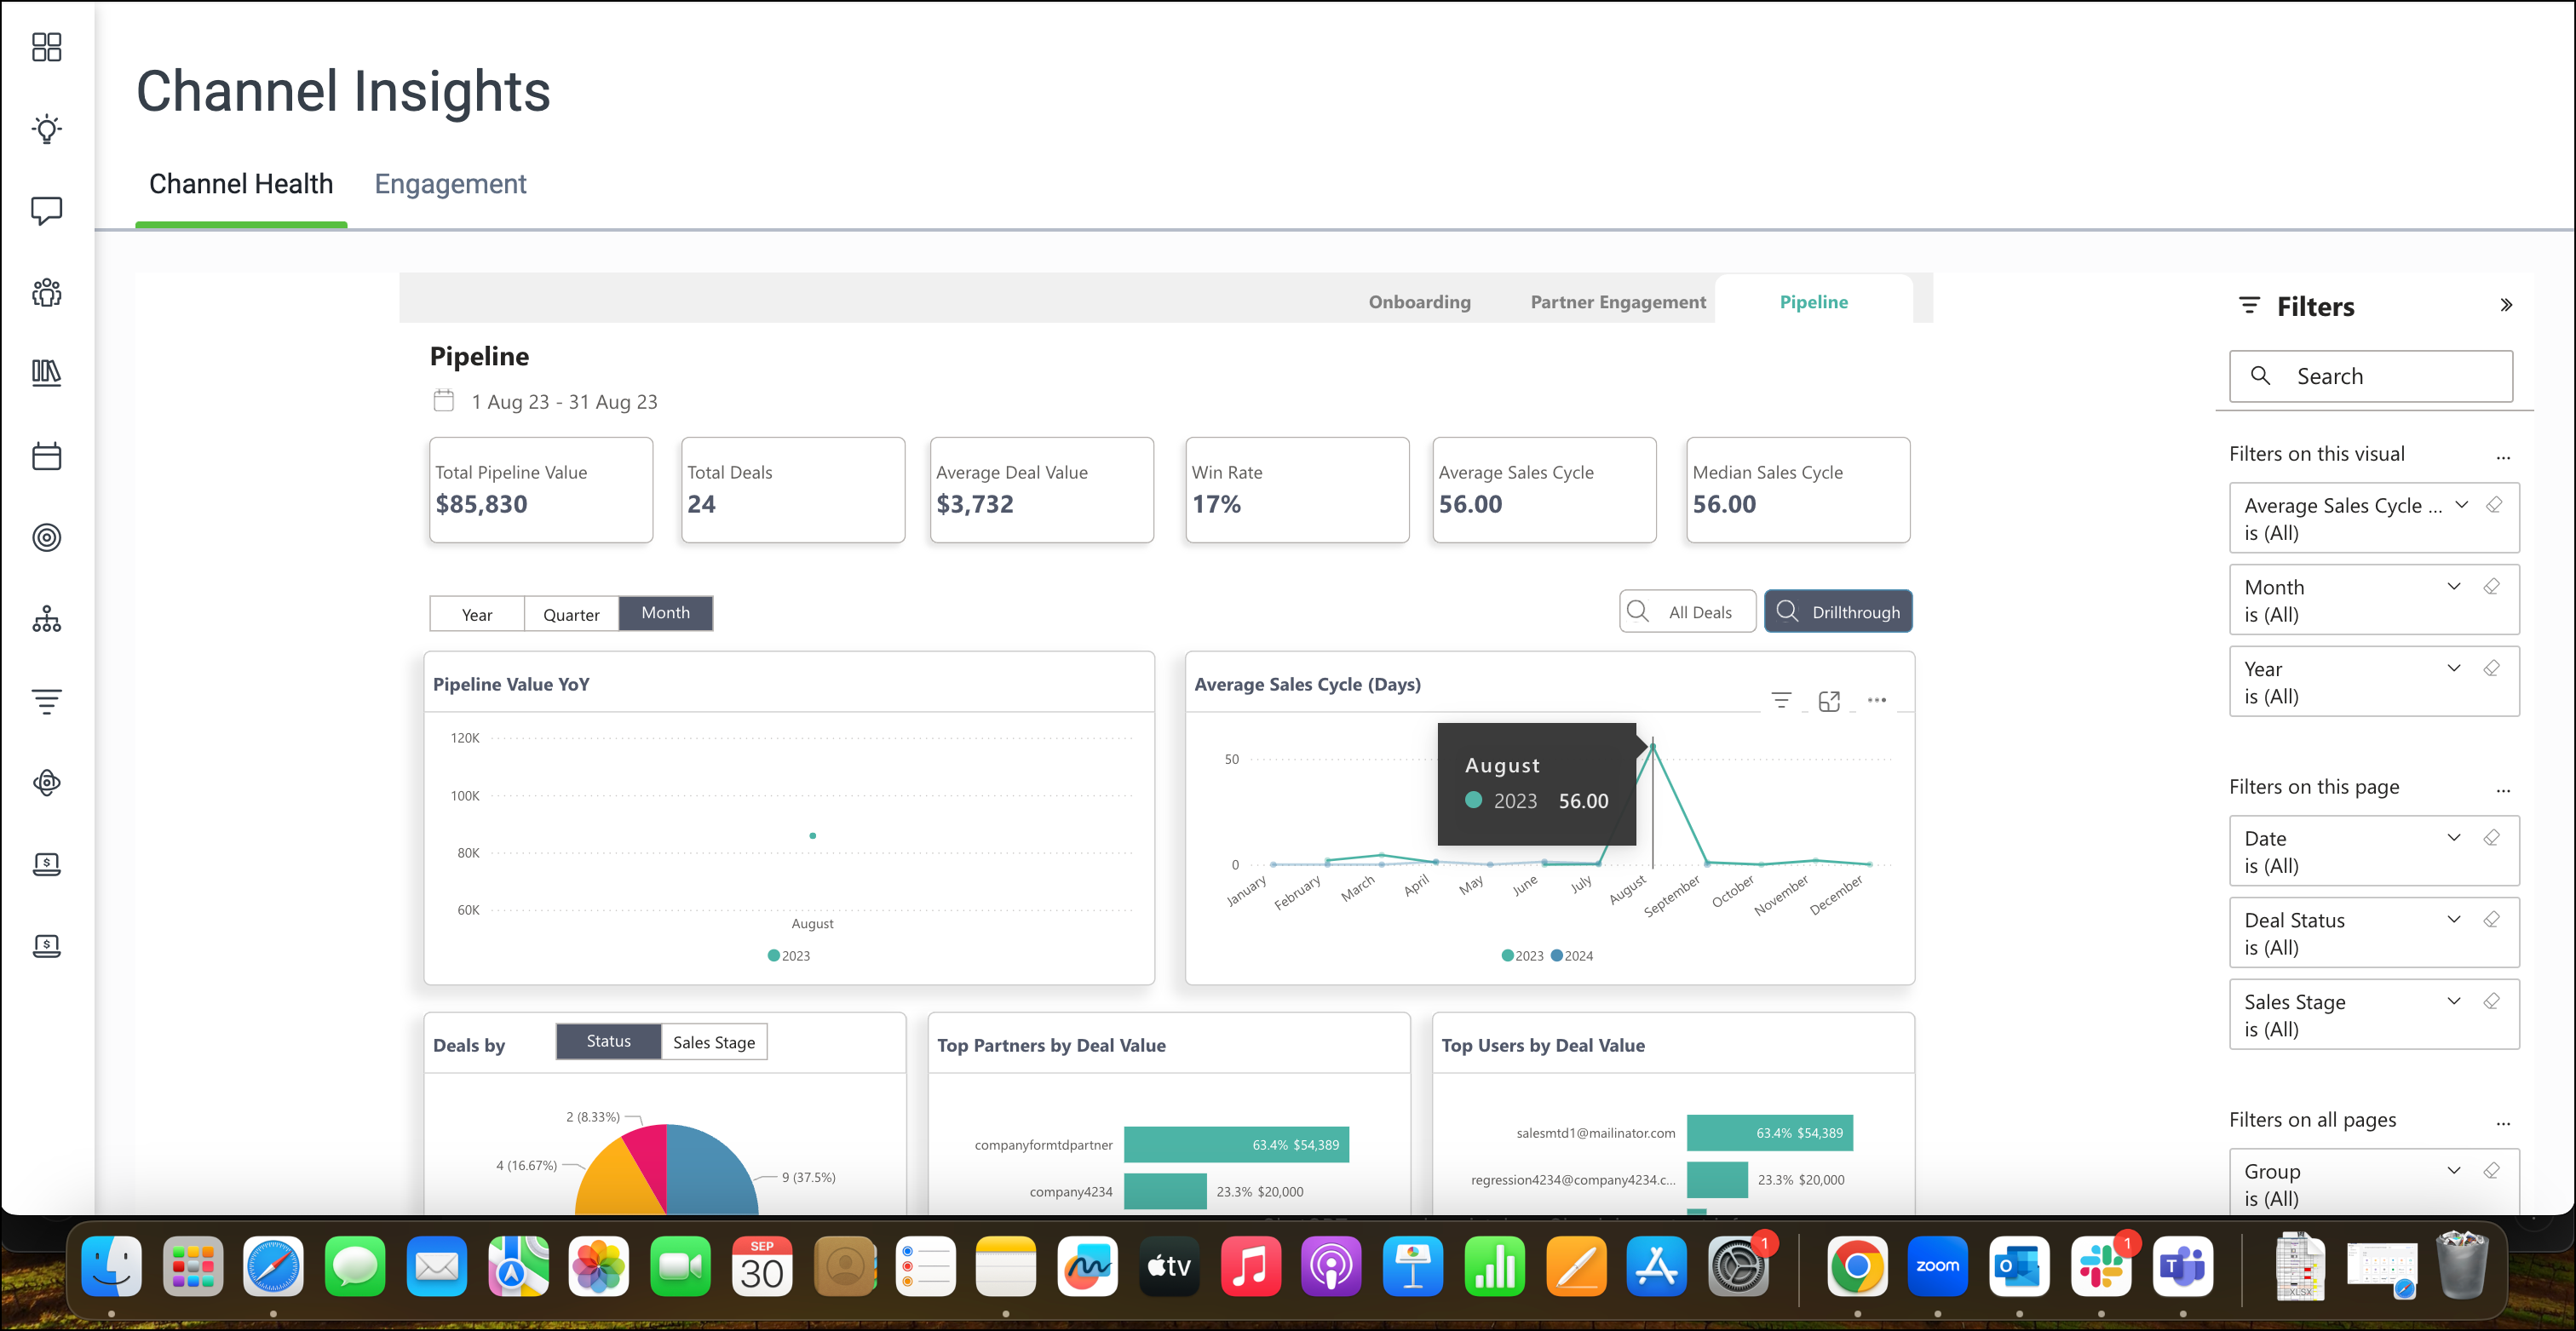Clear the Year filter with eraser icon

coord(2491,668)
